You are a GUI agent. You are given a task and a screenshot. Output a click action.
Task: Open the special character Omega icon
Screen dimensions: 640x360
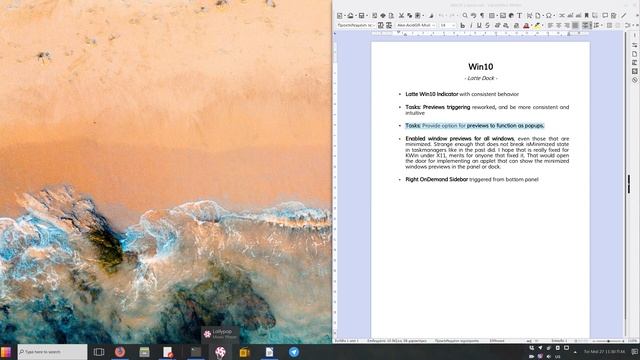click(549, 16)
